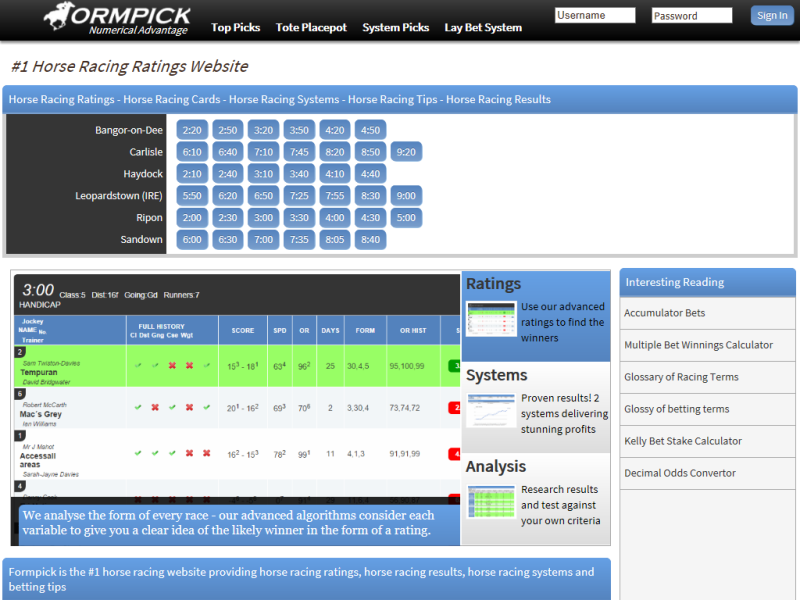800x600 pixels.
Task: Show Sandown 8:40 race
Action: point(370,240)
